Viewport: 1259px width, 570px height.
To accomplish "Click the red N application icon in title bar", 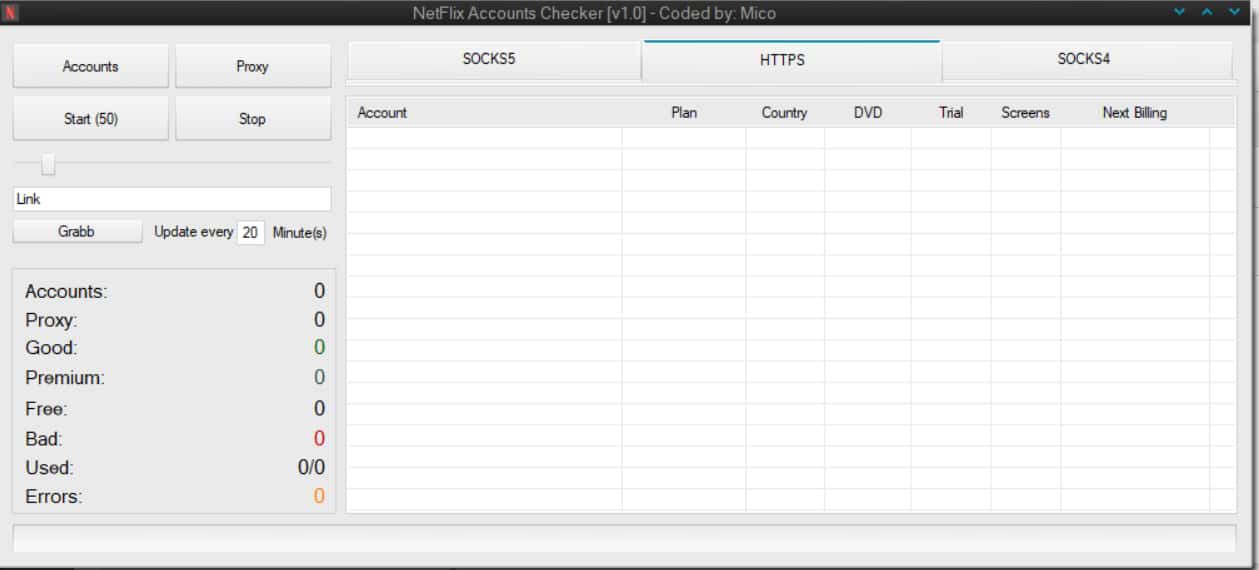I will click(11, 13).
